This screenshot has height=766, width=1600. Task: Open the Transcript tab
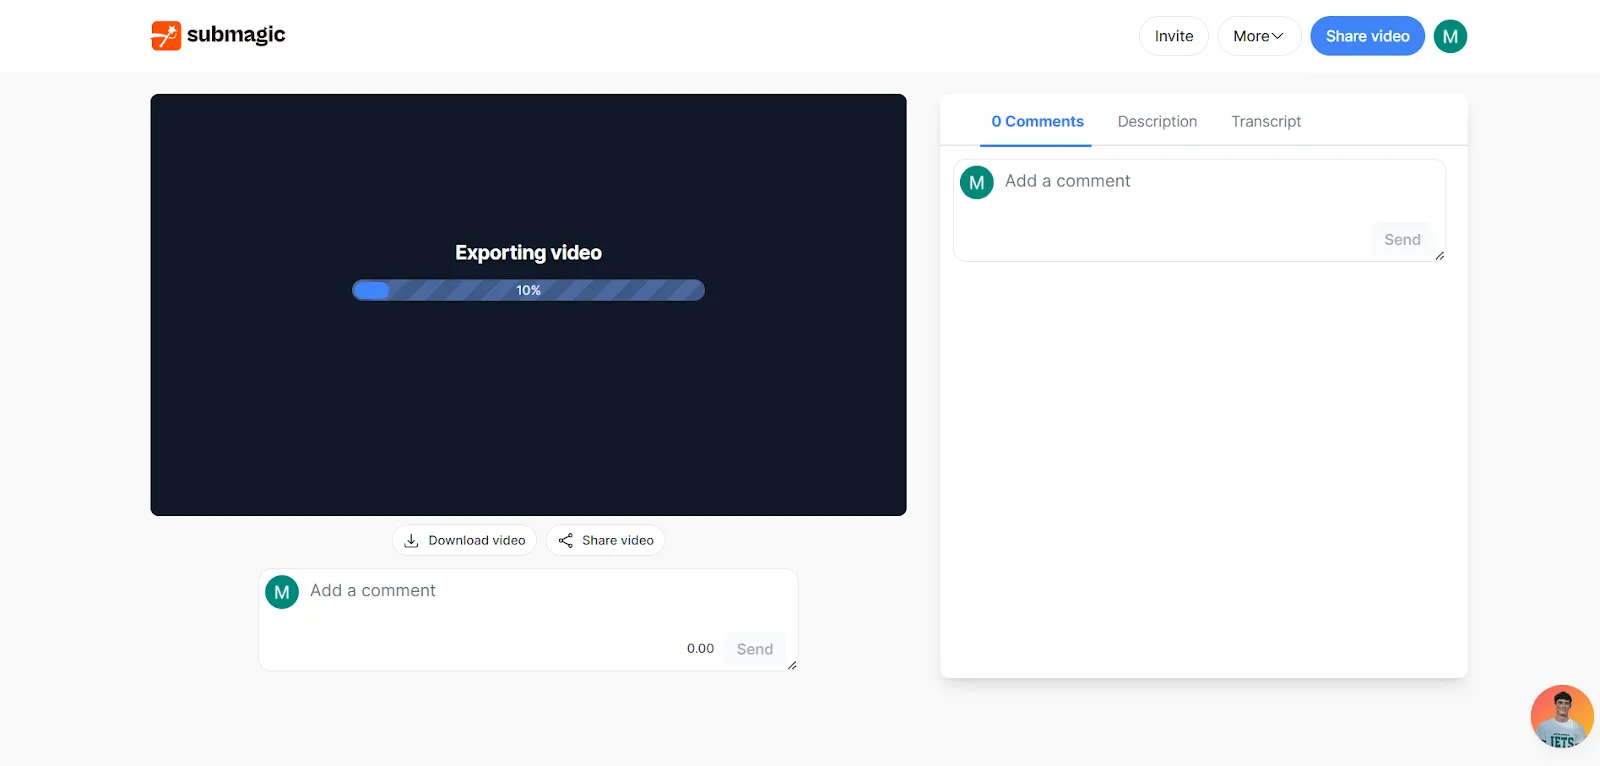click(1266, 121)
